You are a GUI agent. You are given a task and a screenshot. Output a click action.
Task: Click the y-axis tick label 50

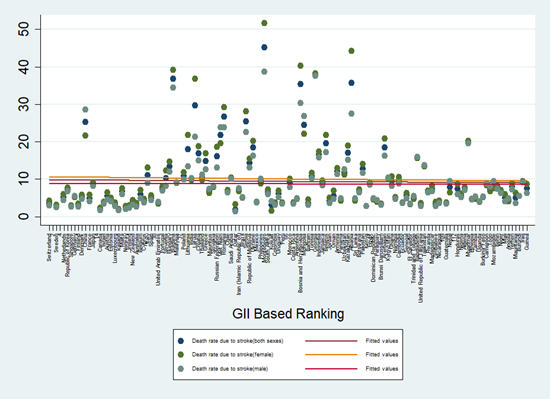point(24,29)
